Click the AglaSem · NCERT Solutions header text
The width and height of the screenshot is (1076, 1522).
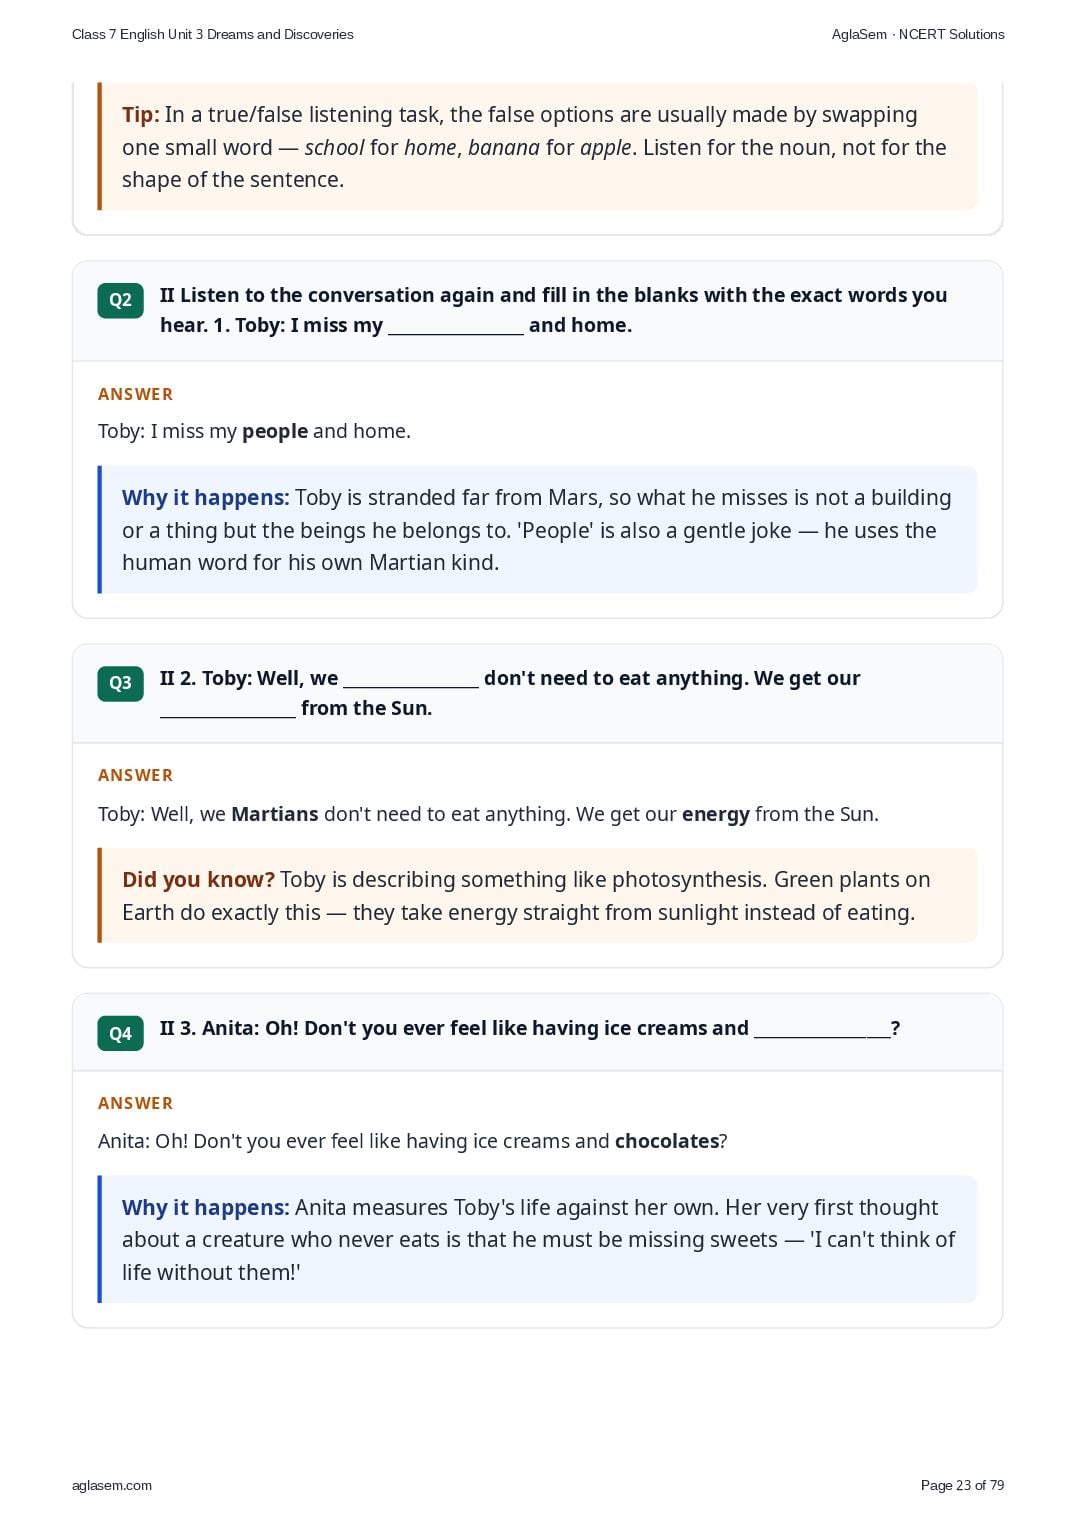point(918,34)
